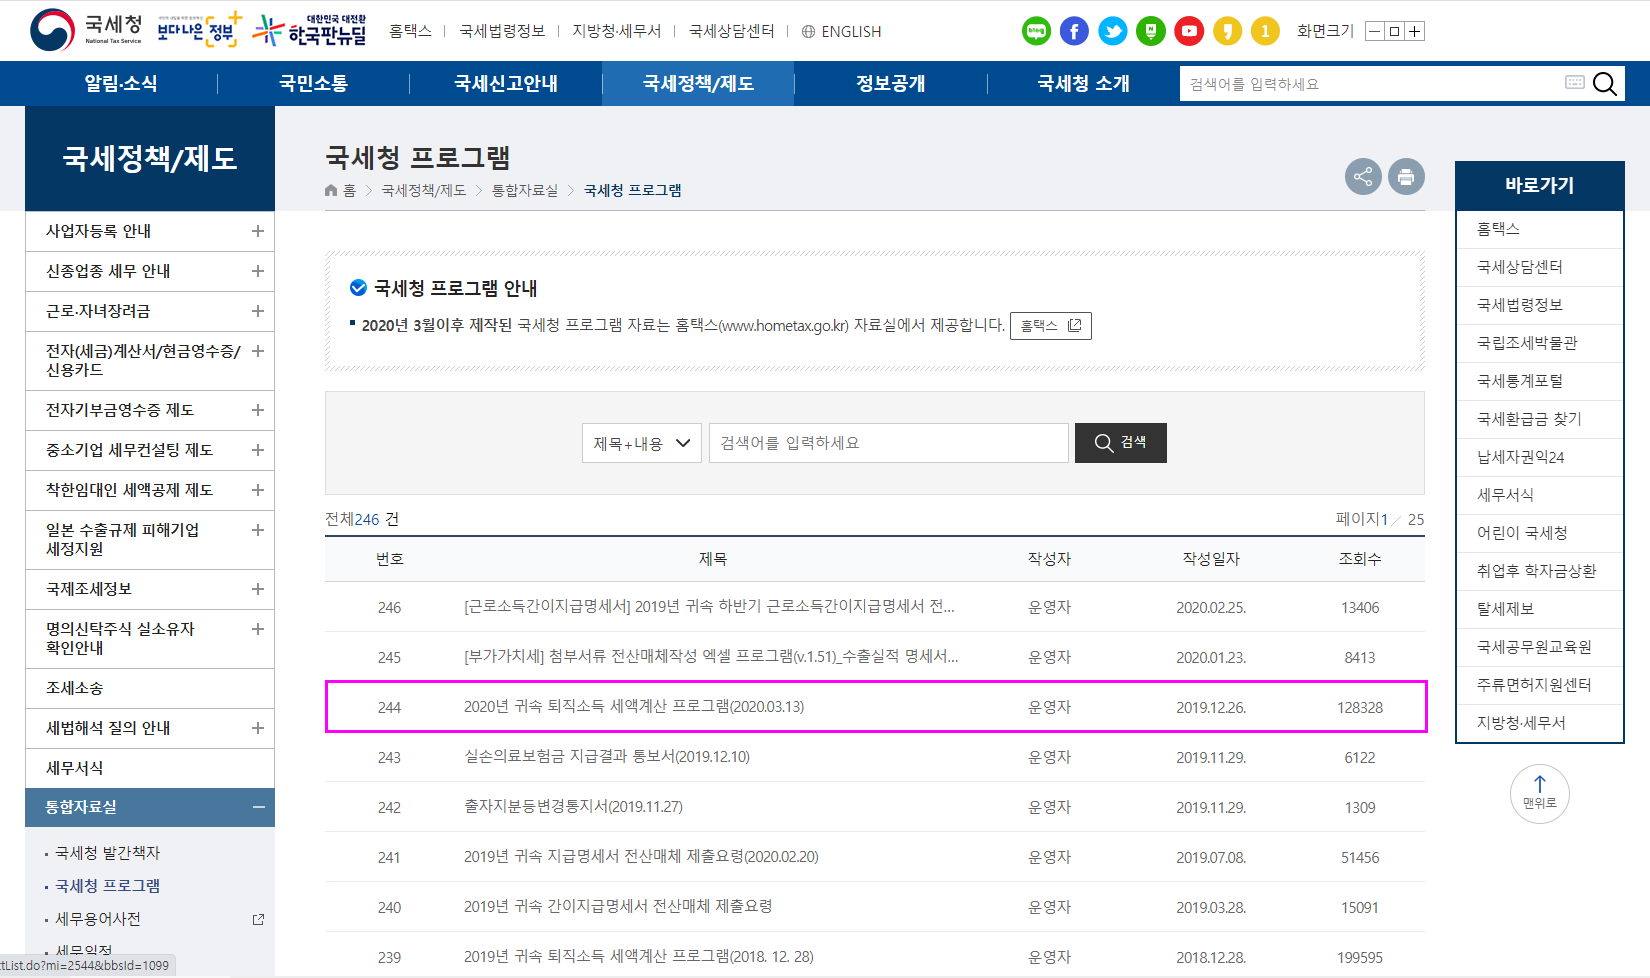Click the print page icon
Viewport: 1650px width, 978px height.
click(1406, 177)
